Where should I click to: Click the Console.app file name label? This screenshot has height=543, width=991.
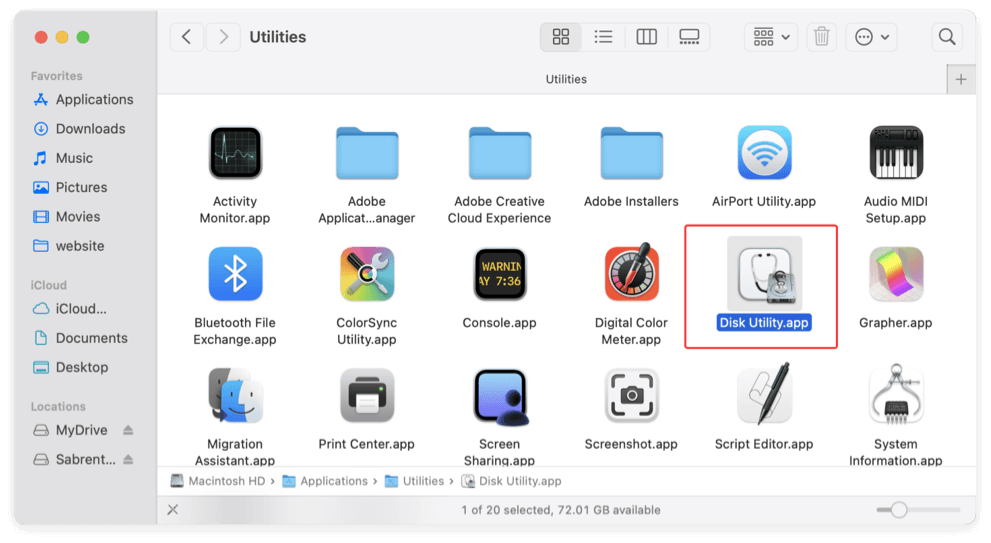pos(499,322)
